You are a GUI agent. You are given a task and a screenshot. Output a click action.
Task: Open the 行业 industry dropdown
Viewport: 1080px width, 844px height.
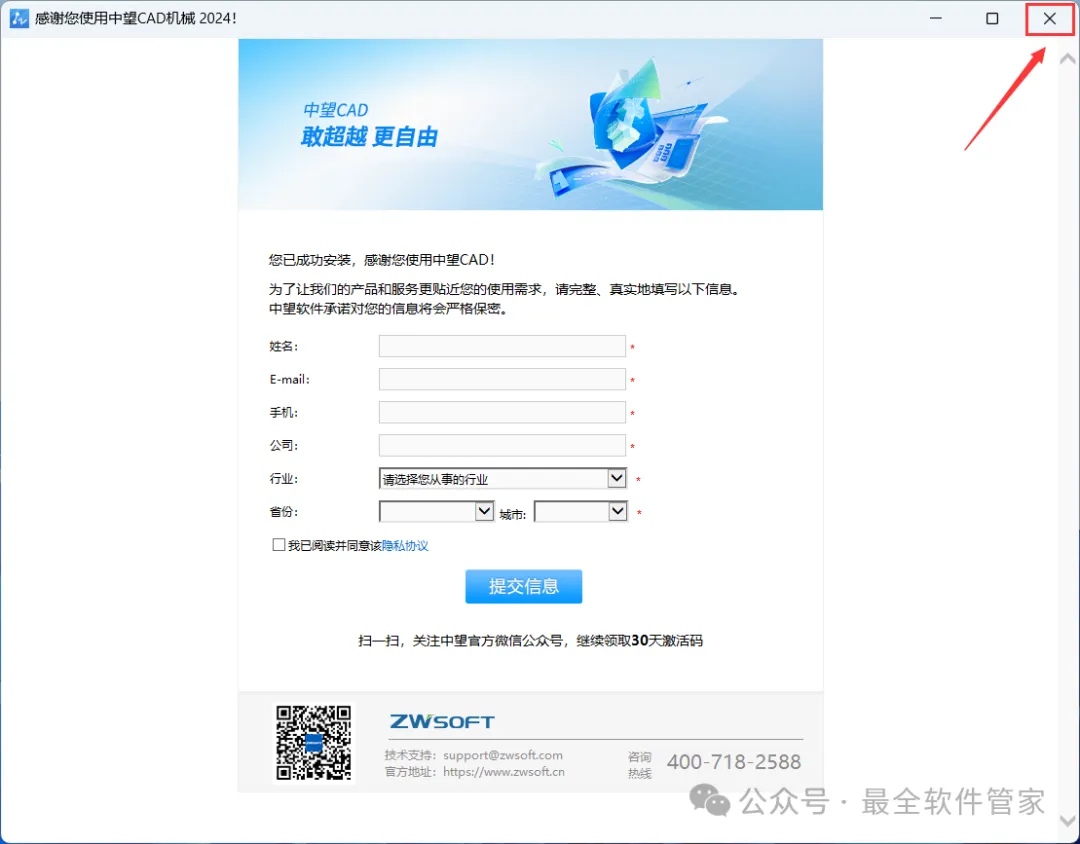pyautogui.click(x=502, y=478)
